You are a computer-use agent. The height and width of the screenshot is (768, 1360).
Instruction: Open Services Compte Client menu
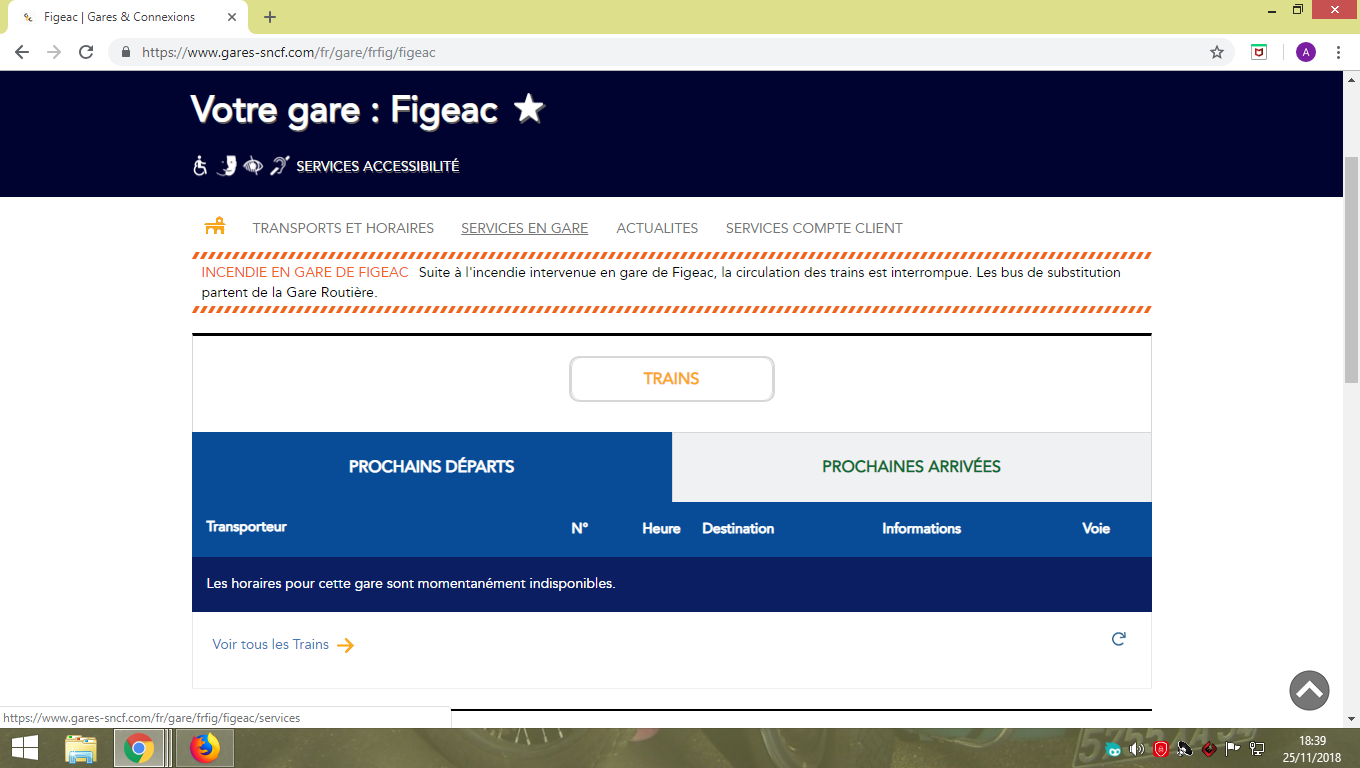point(814,228)
